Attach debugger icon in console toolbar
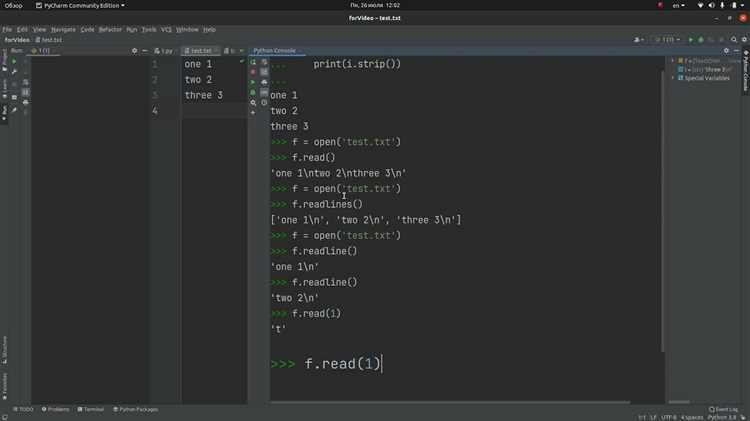 point(253,92)
